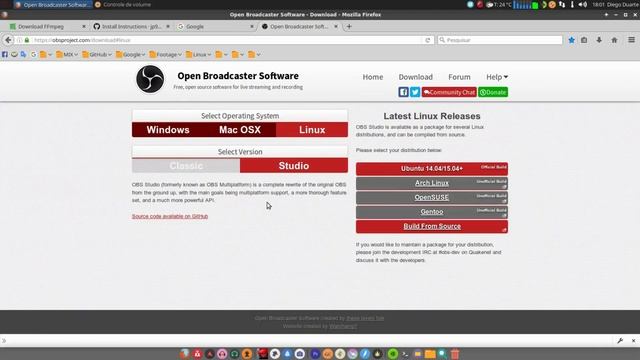This screenshot has height=360, width=640.
Task: Click the Facebook bookmark icon in bookmarks bar
Action: [5, 54]
